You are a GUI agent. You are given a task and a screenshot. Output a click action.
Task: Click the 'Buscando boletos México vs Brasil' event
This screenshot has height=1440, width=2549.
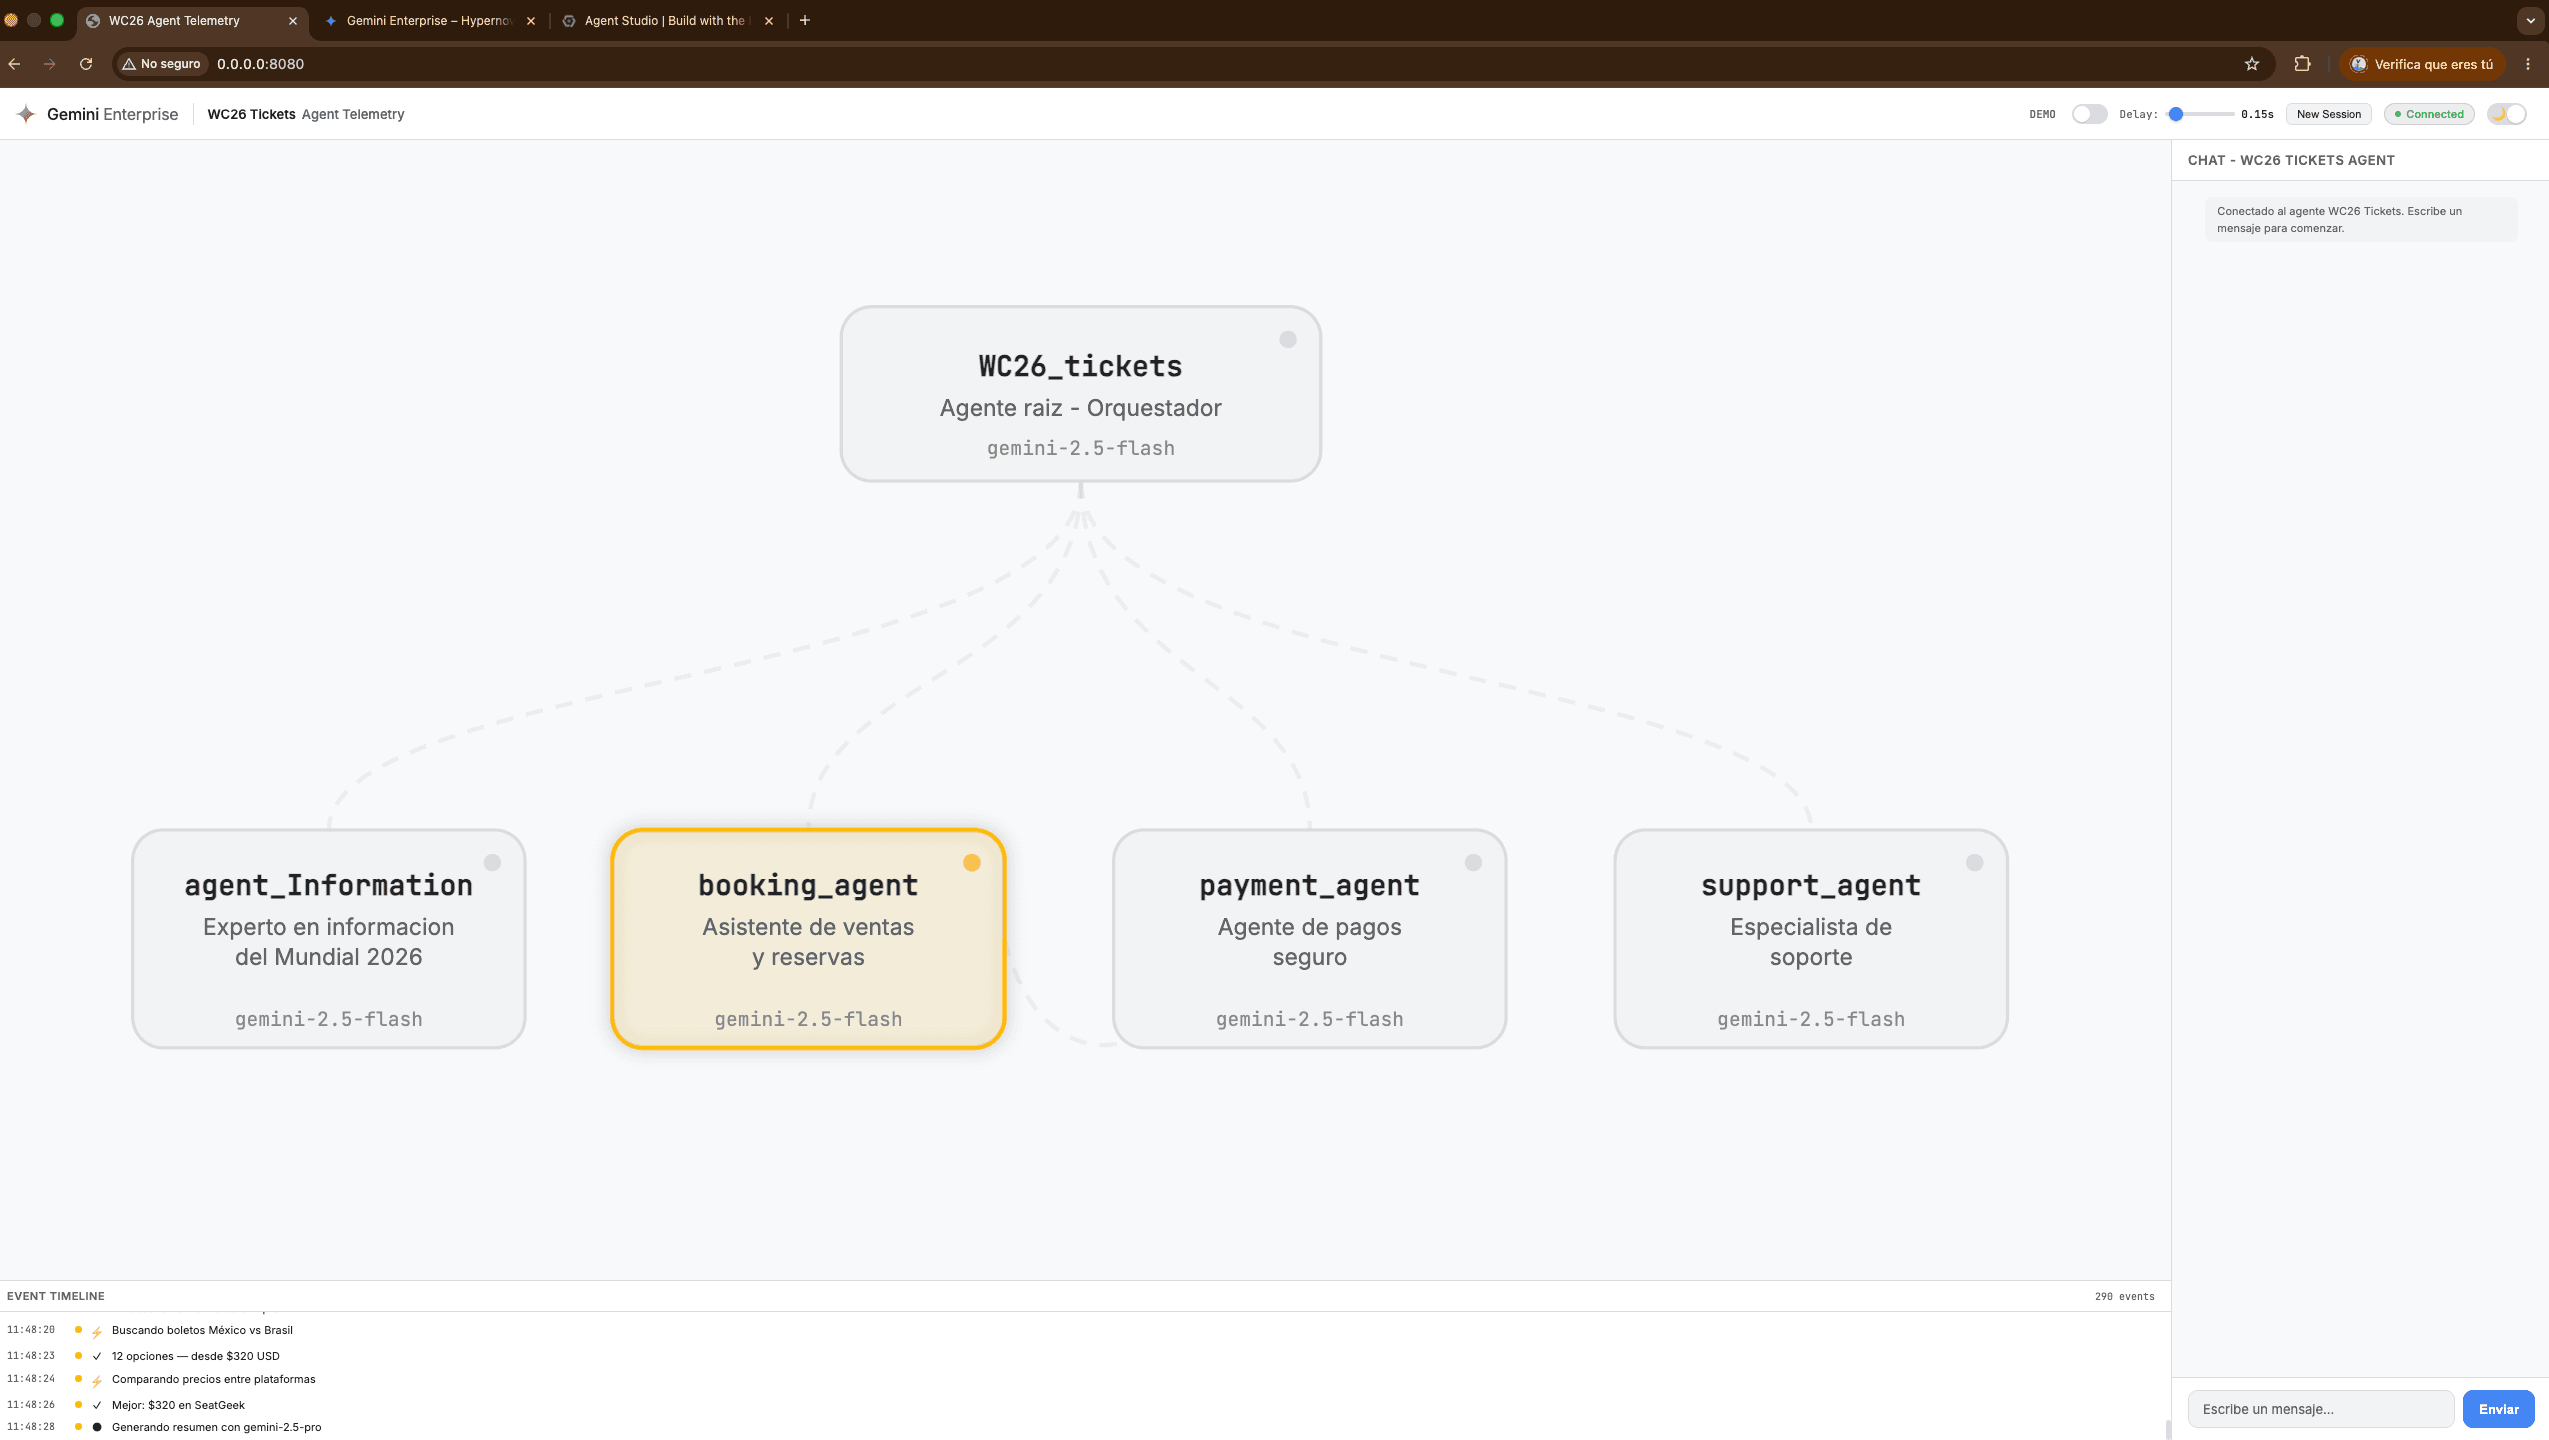[x=202, y=1330]
